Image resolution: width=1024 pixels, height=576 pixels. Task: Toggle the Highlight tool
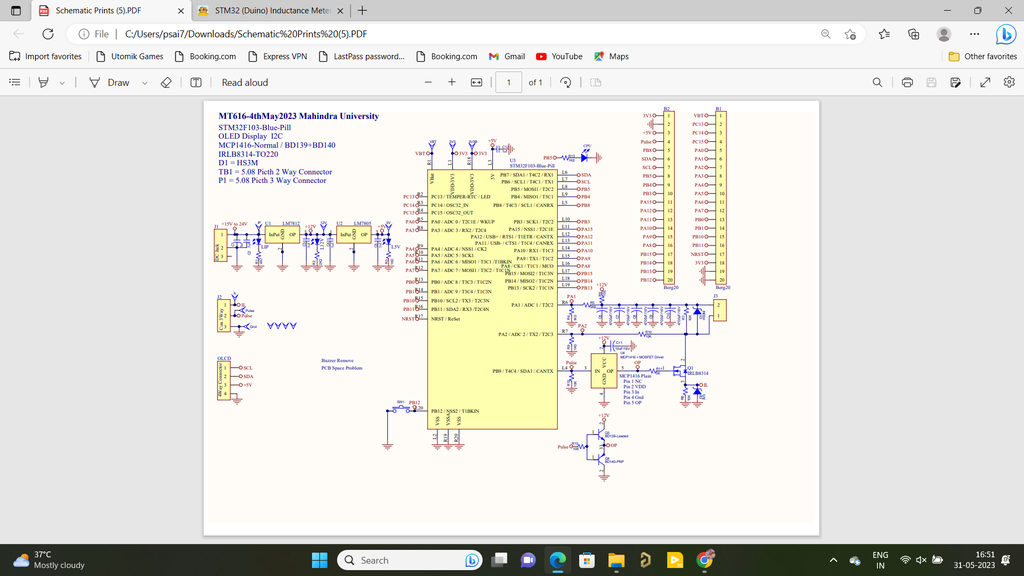pyautogui.click(x=43, y=82)
